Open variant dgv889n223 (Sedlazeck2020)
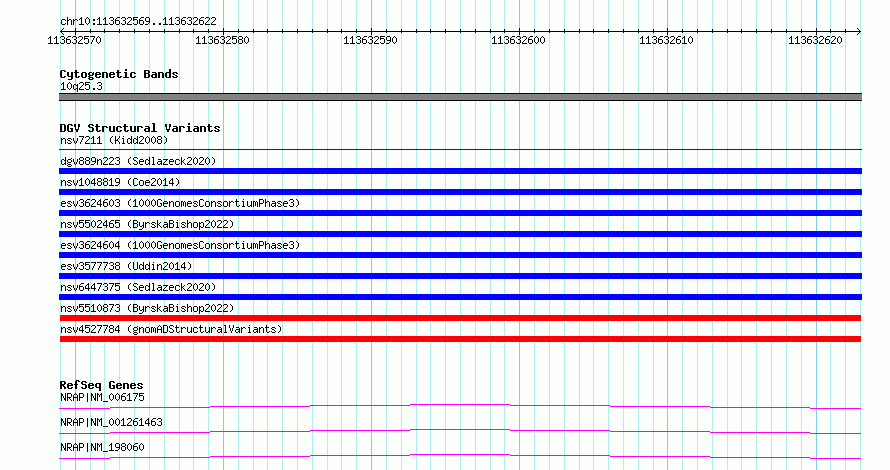 [138, 161]
